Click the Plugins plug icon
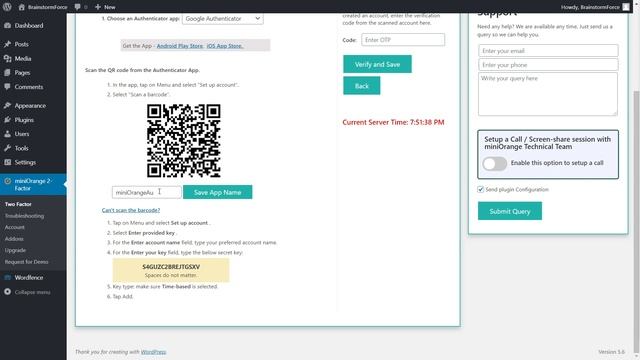The image size is (640, 360). 7,120
